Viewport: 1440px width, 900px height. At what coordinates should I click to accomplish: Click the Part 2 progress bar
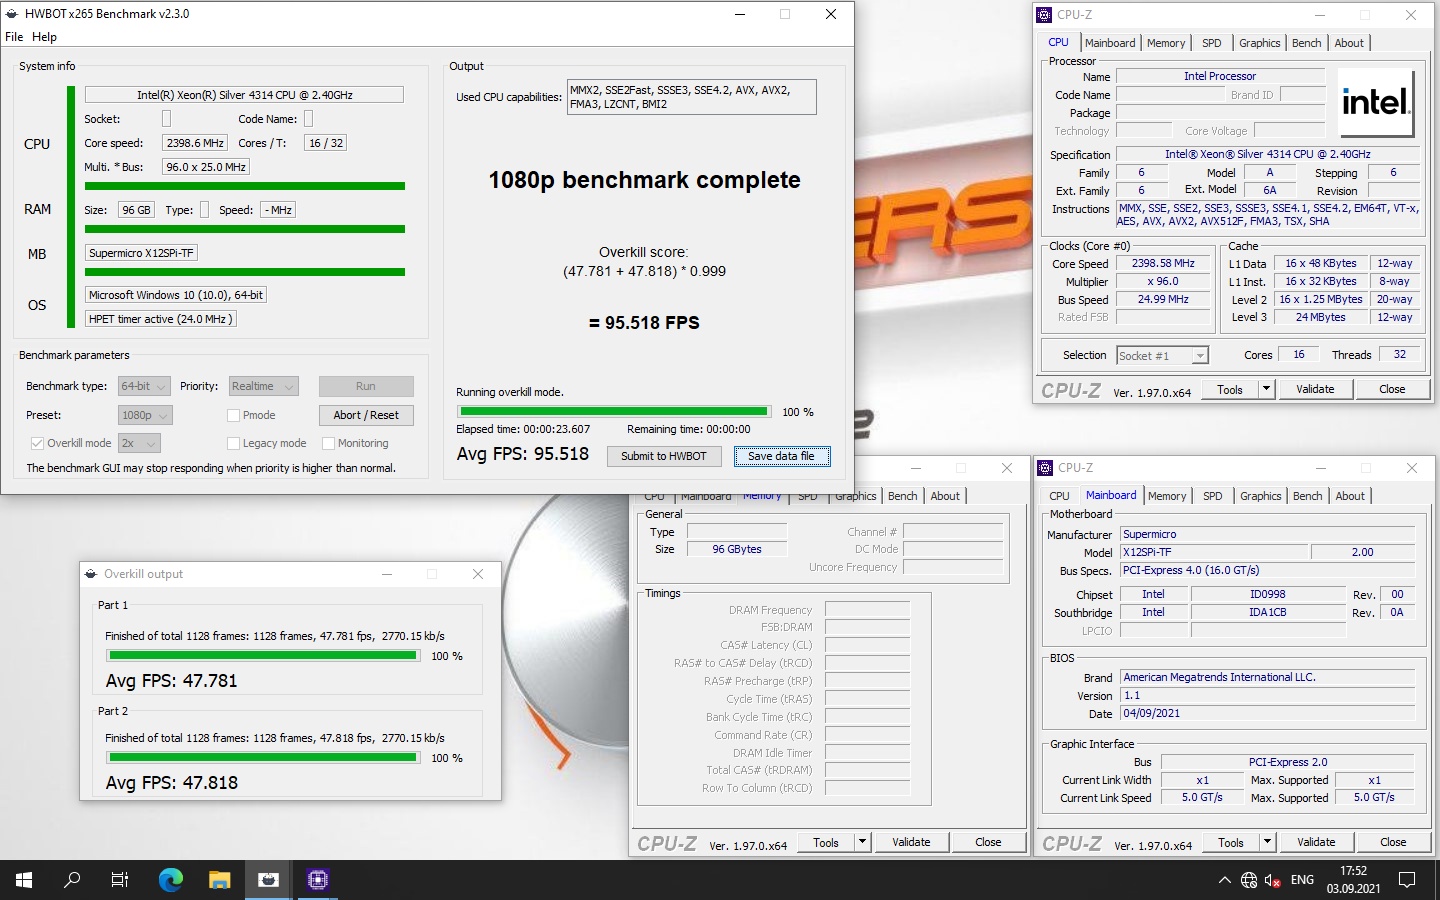pyautogui.click(x=262, y=758)
